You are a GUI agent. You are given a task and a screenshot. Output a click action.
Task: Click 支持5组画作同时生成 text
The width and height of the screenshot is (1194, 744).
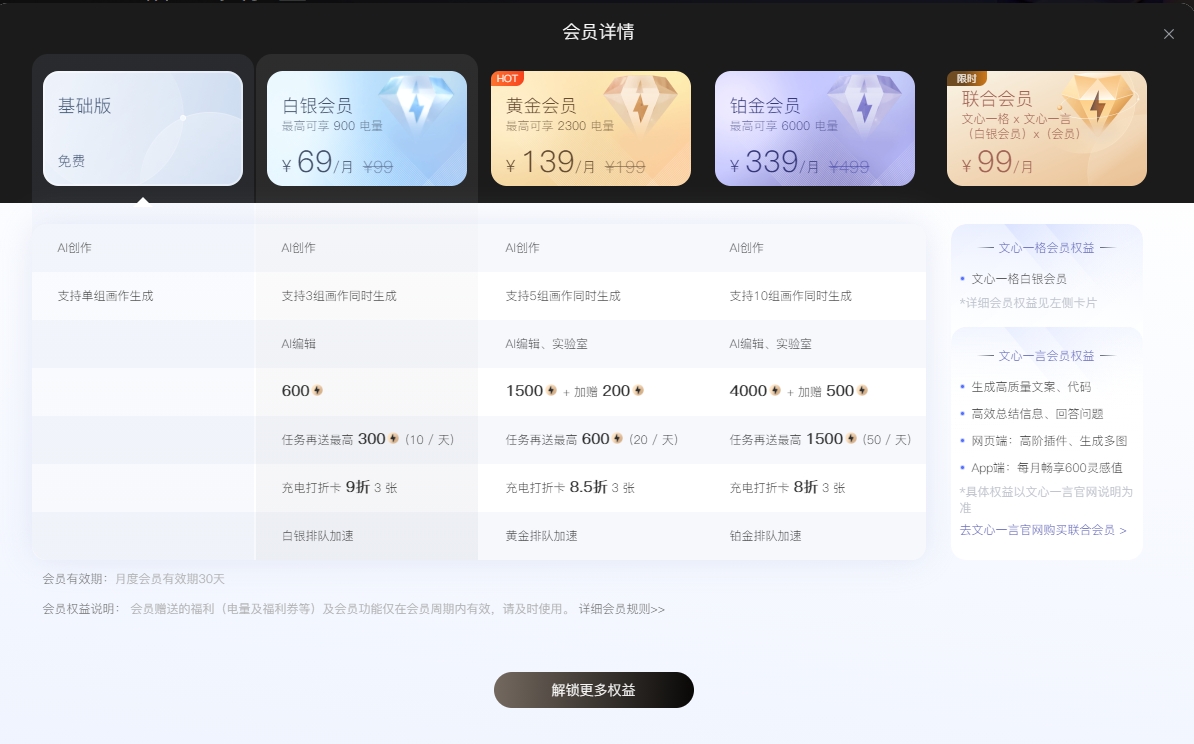click(x=563, y=295)
